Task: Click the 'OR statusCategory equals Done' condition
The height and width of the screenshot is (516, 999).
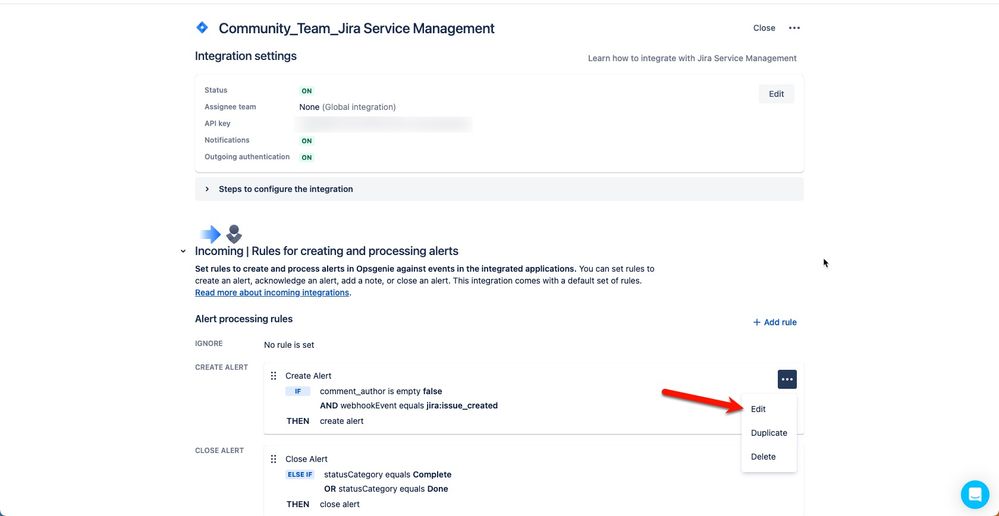Action: click(384, 489)
